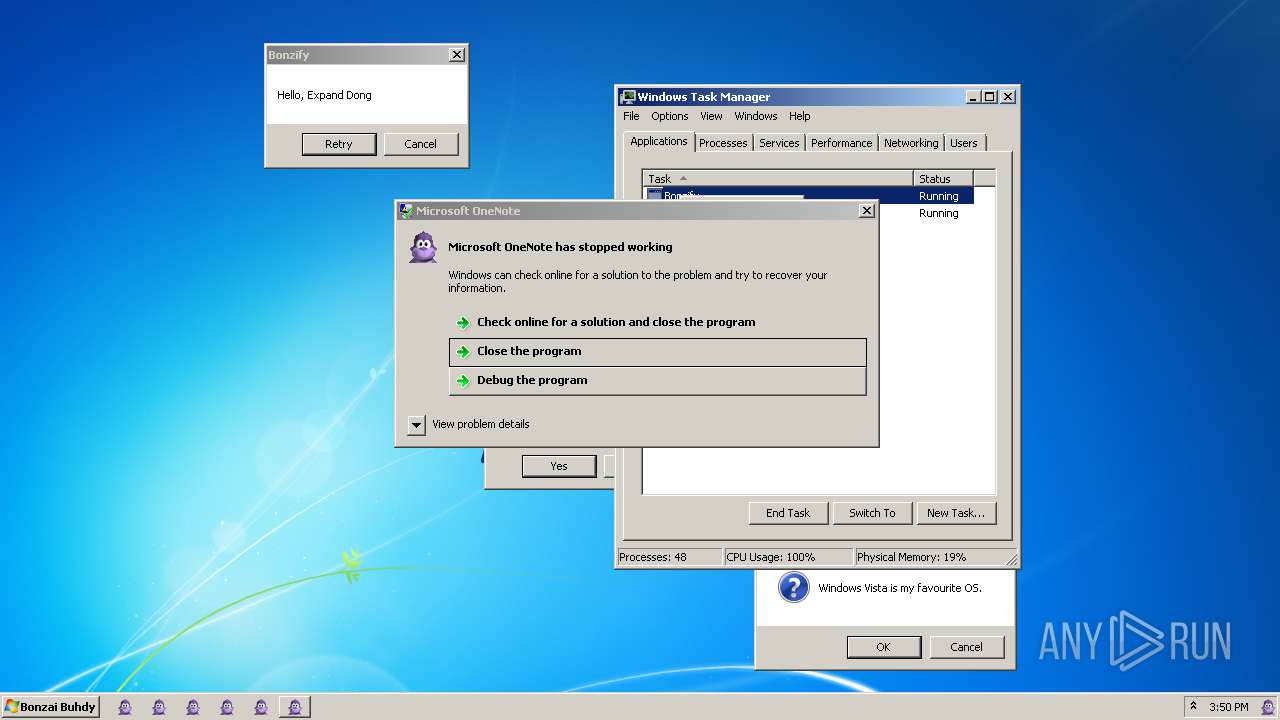This screenshot has width=1280, height=720.
Task: Click Retry in the Bonzify dialog
Action: coord(339,144)
